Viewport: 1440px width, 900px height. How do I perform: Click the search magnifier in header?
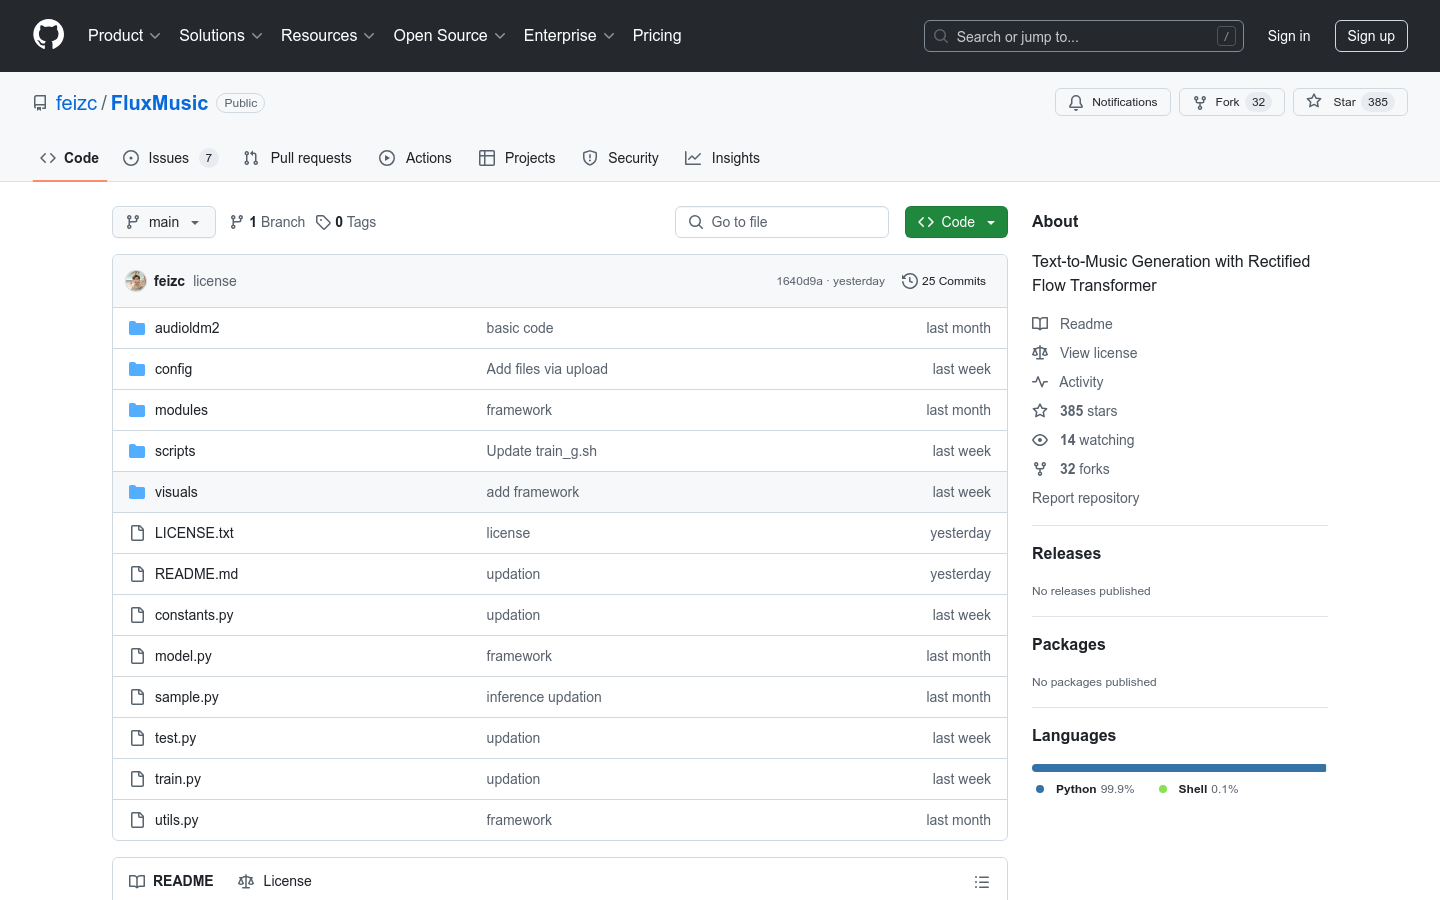(x=941, y=36)
